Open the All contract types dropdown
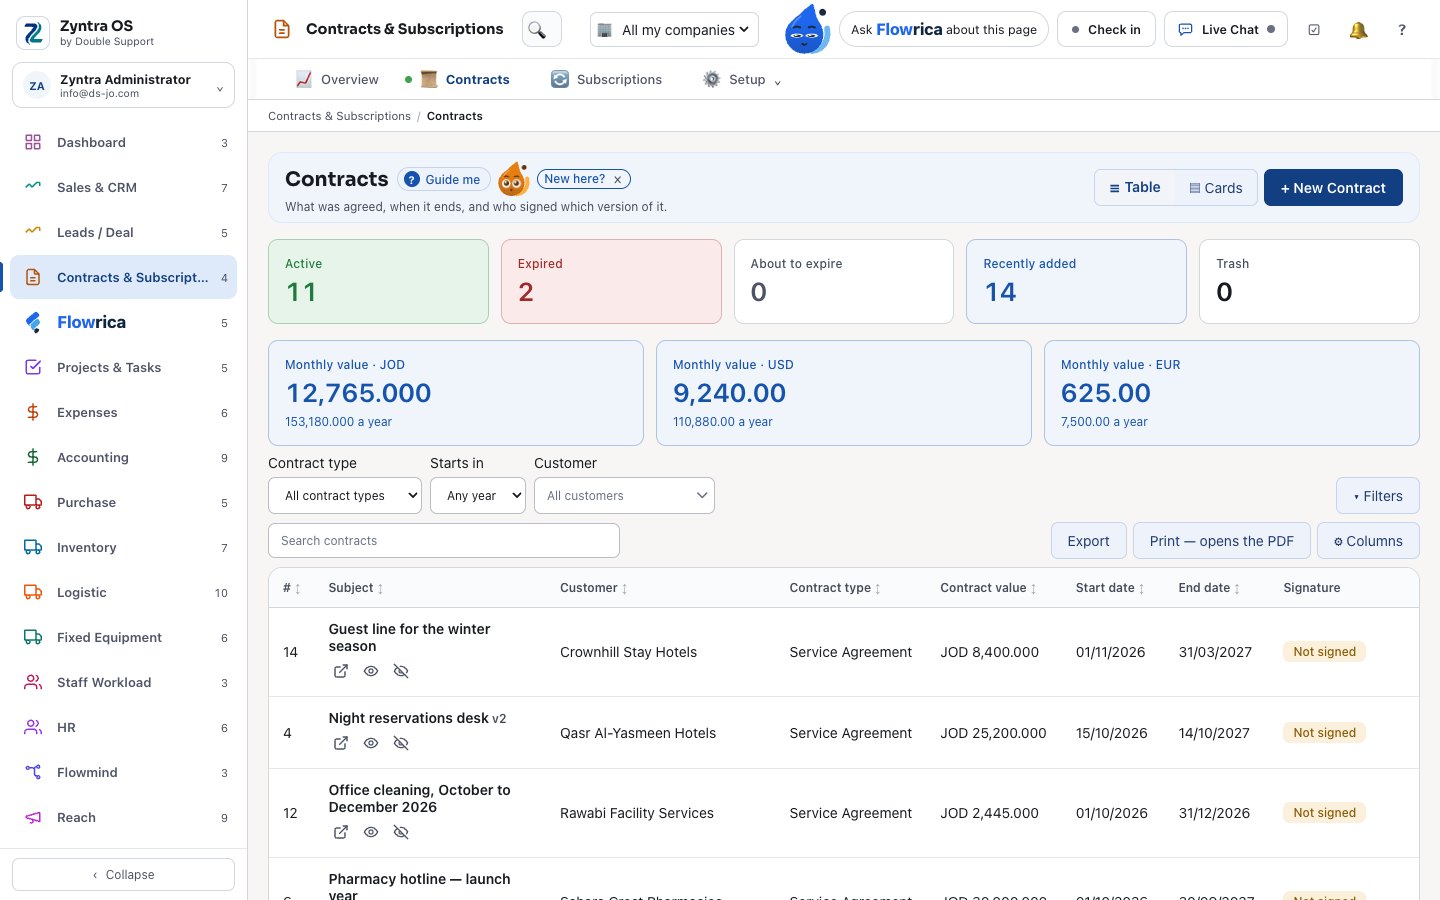This screenshot has height=900, width=1440. (345, 495)
